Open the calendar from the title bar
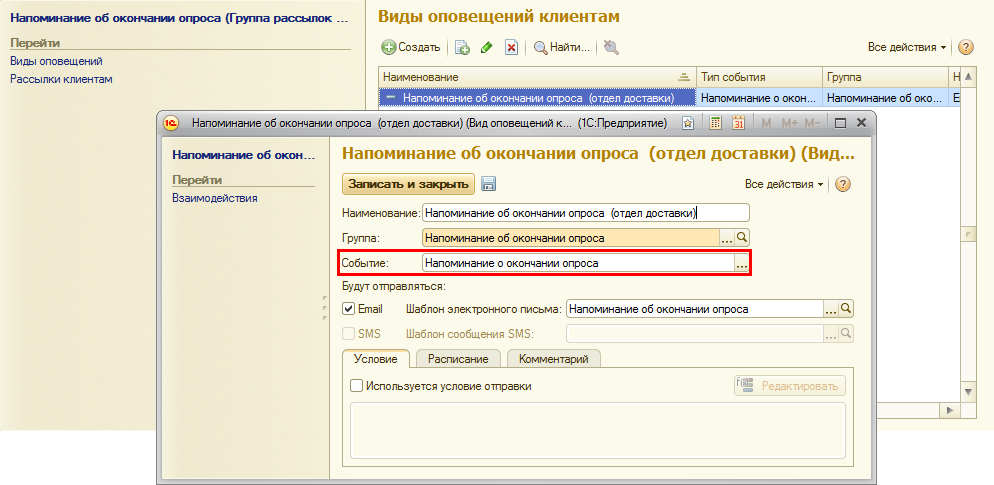 739,123
